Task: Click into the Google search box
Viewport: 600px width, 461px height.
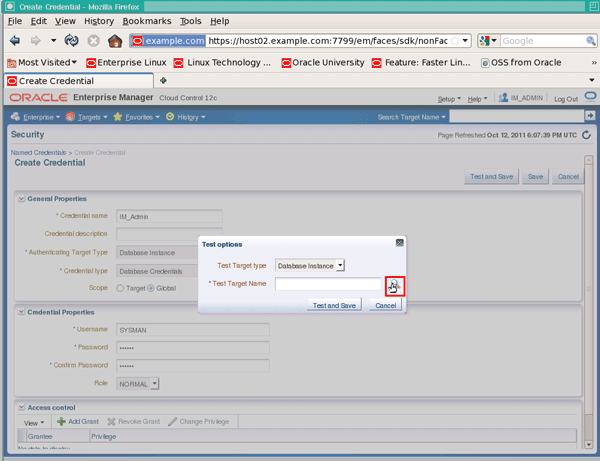Action: coord(543,41)
